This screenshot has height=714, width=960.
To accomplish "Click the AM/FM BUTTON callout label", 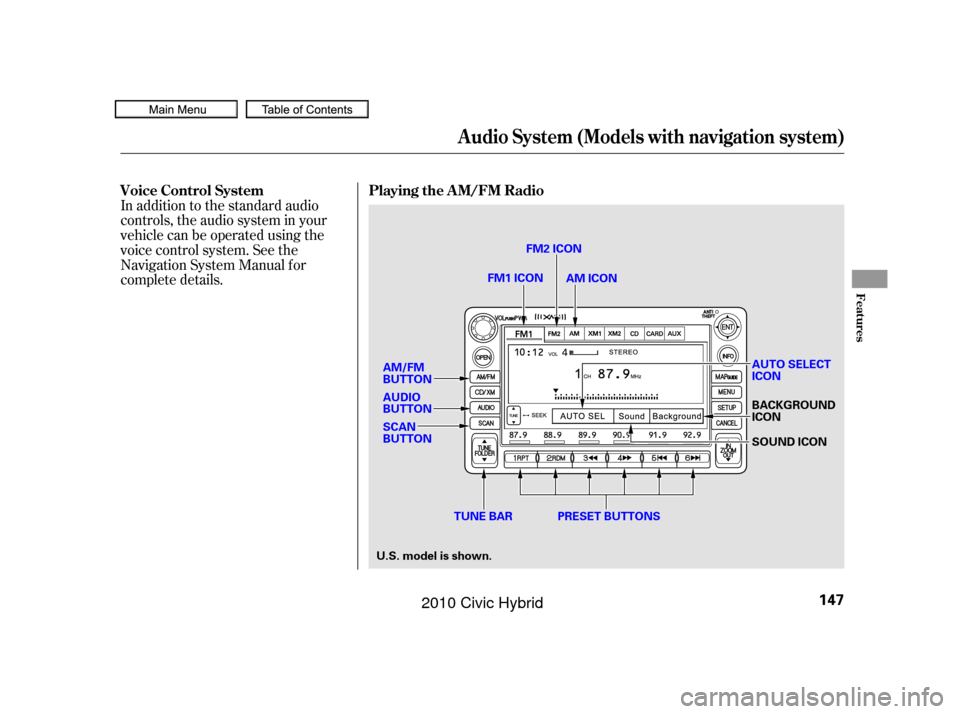I will (407, 373).
